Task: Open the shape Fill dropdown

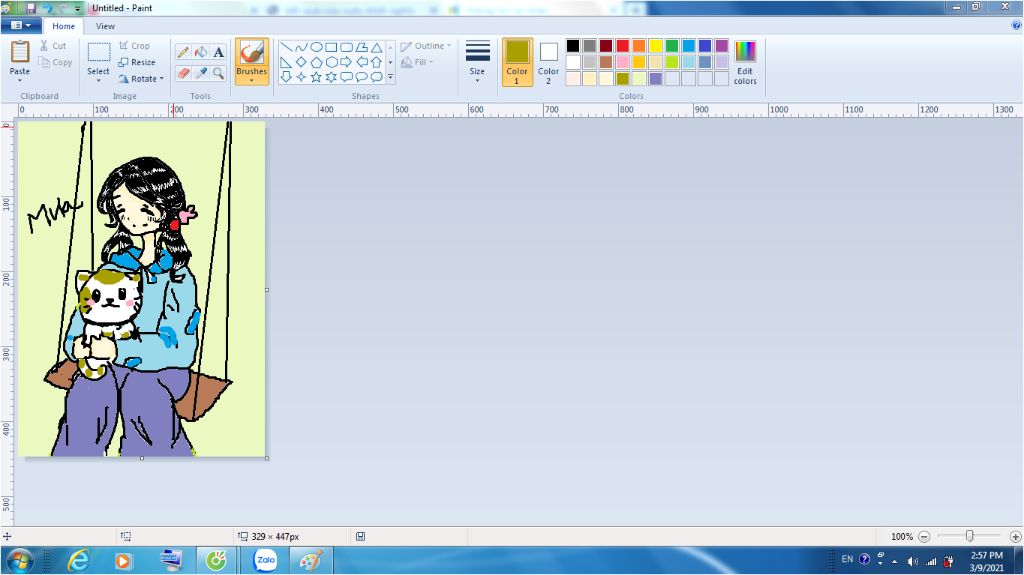Action: [x=417, y=62]
